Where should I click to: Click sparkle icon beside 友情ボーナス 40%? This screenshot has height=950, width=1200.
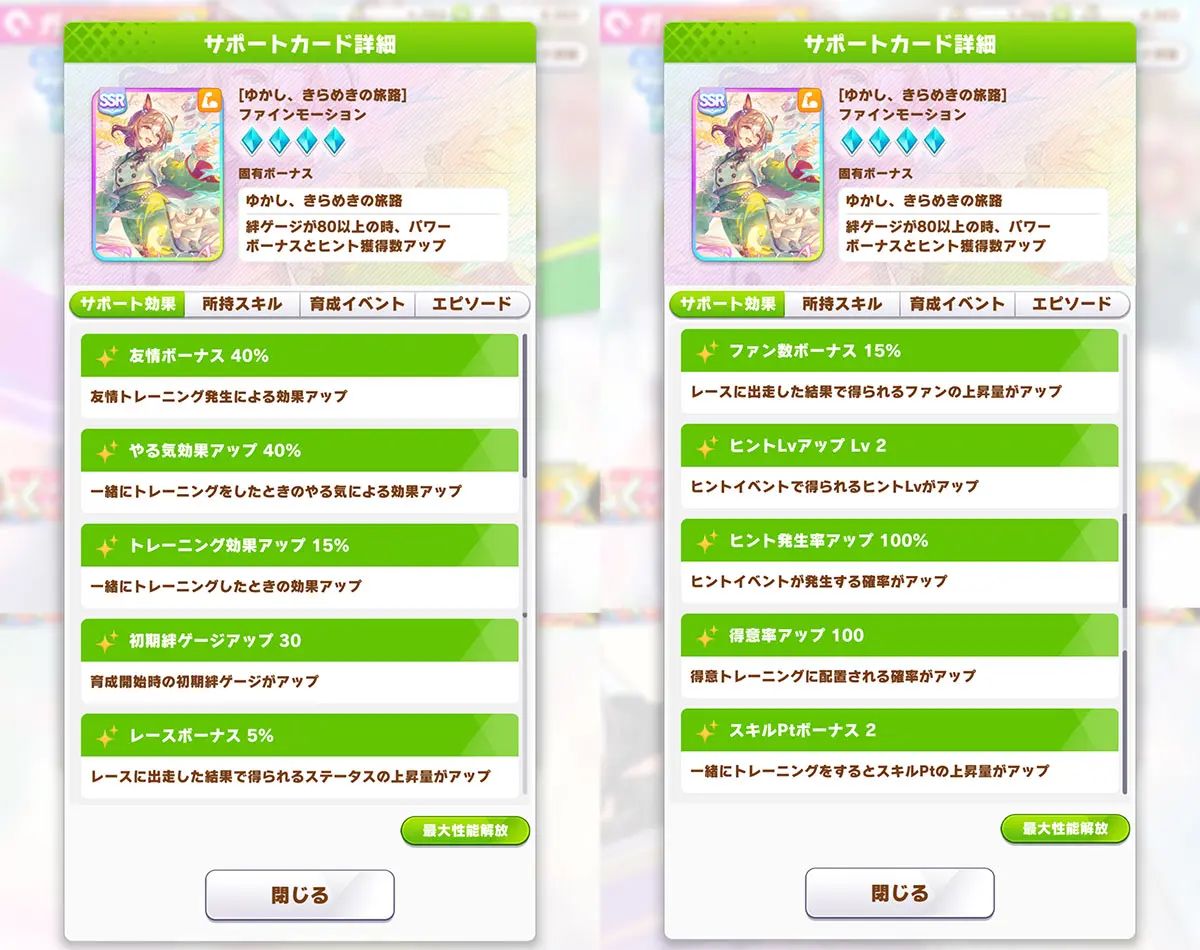[107, 356]
